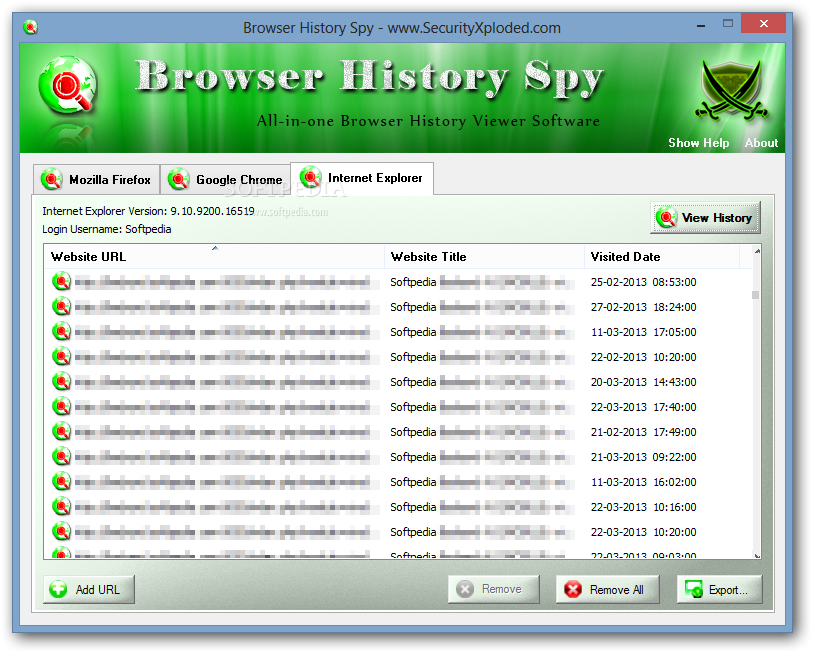Click the history list scrollbar thumb
The height and width of the screenshot is (653, 813).
[755, 295]
